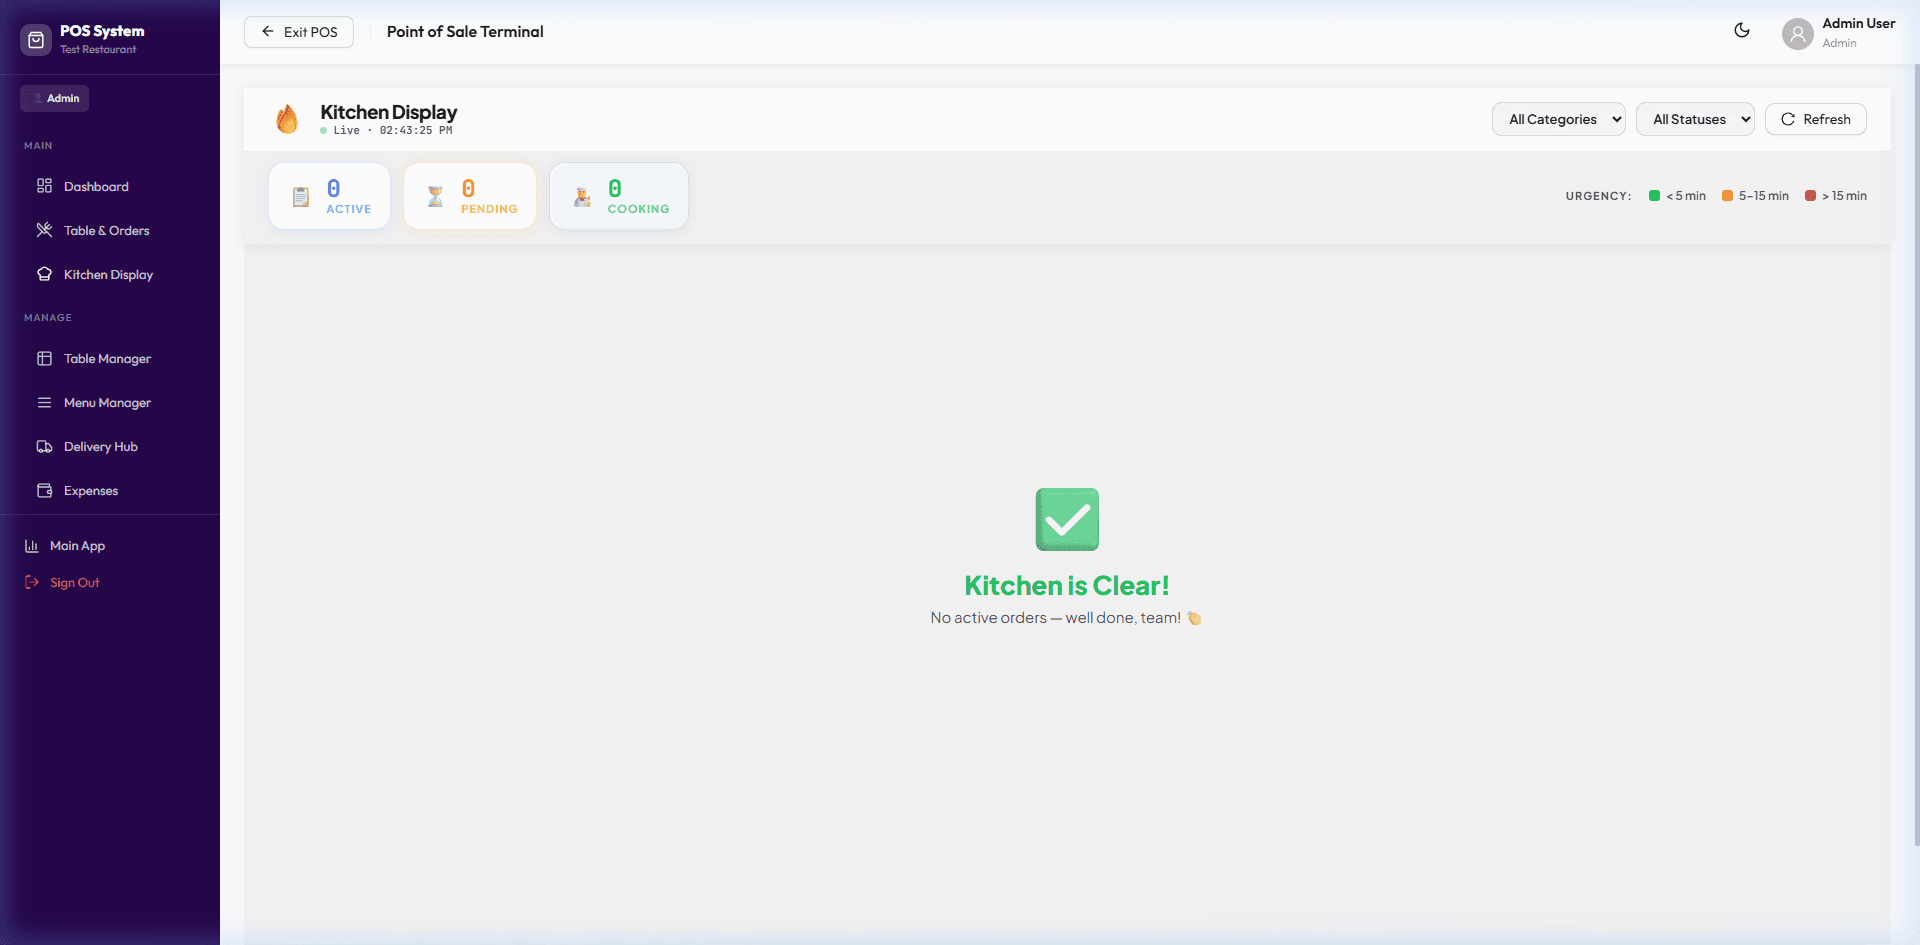1920x945 pixels.
Task: Click Exit POS to leave the terminal
Action: pos(298,31)
